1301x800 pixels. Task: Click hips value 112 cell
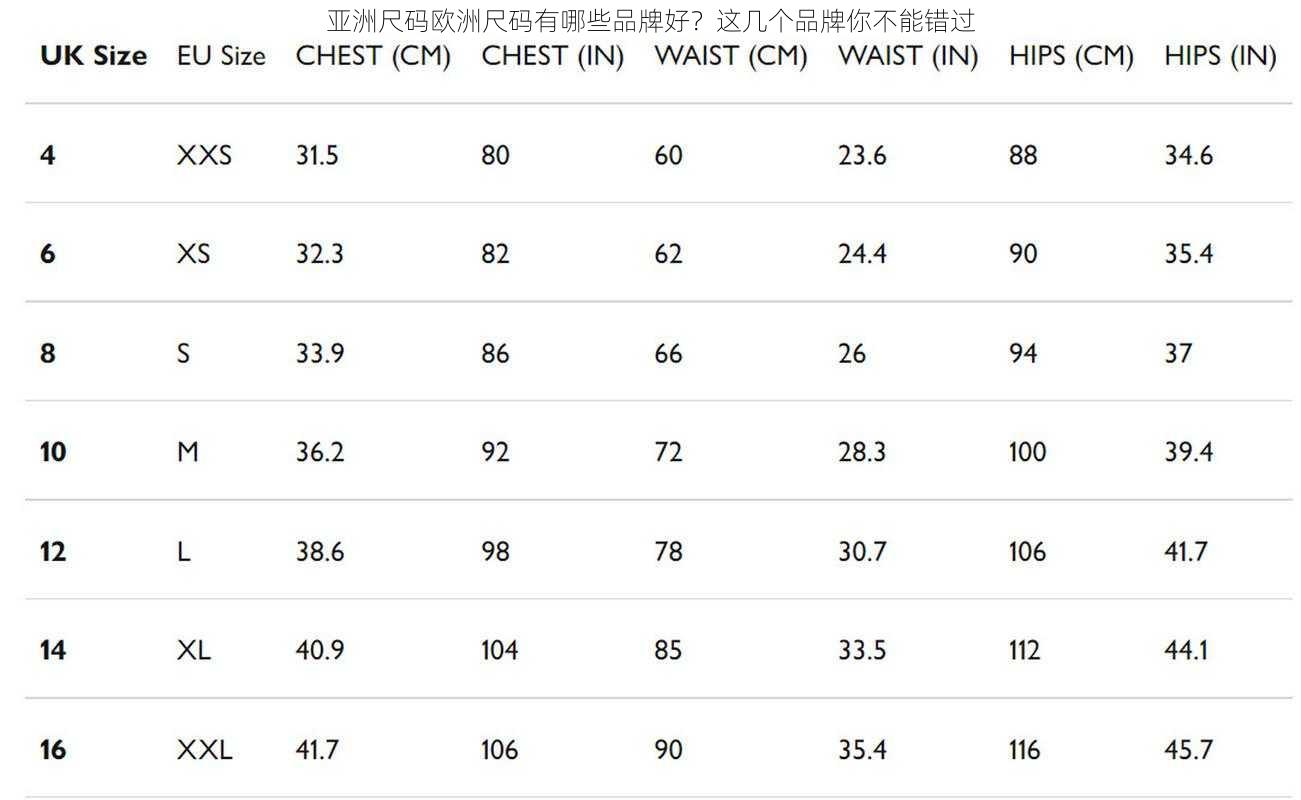pyautogui.click(x=1025, y=650)
